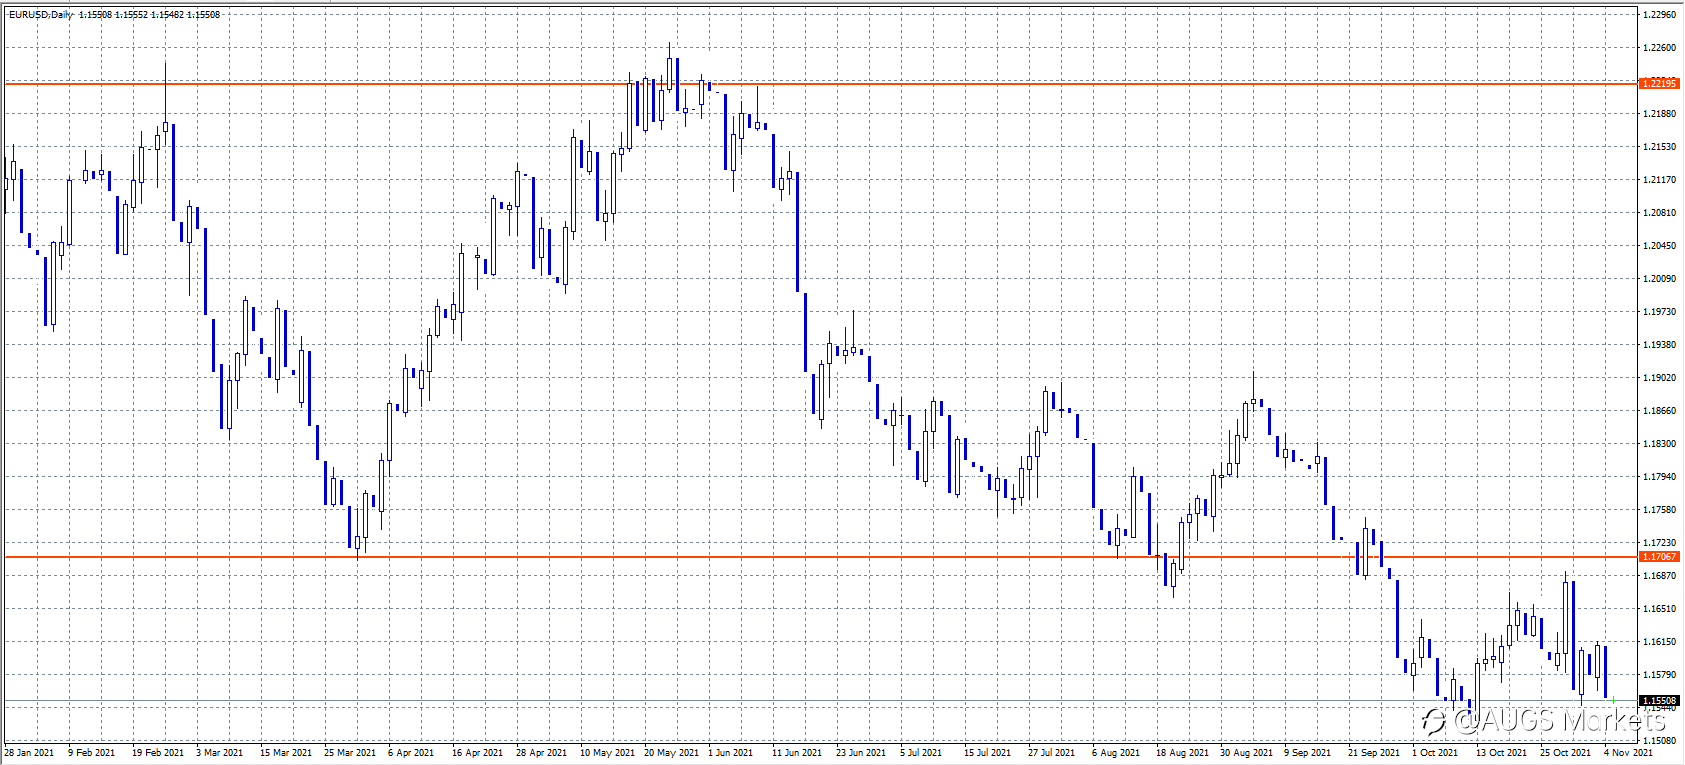Click the 1.22960 price scale label

point(1660,15)
